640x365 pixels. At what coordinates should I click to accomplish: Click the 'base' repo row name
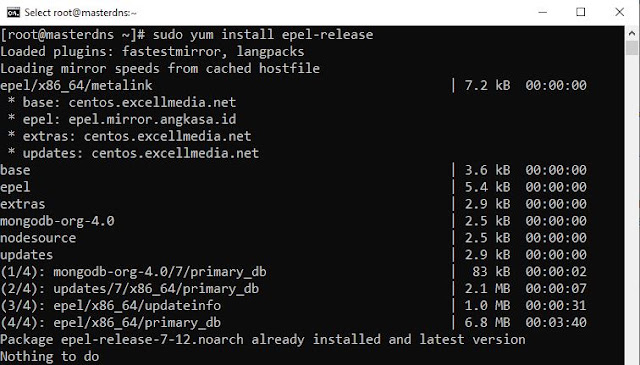click(x=15, y=170)
